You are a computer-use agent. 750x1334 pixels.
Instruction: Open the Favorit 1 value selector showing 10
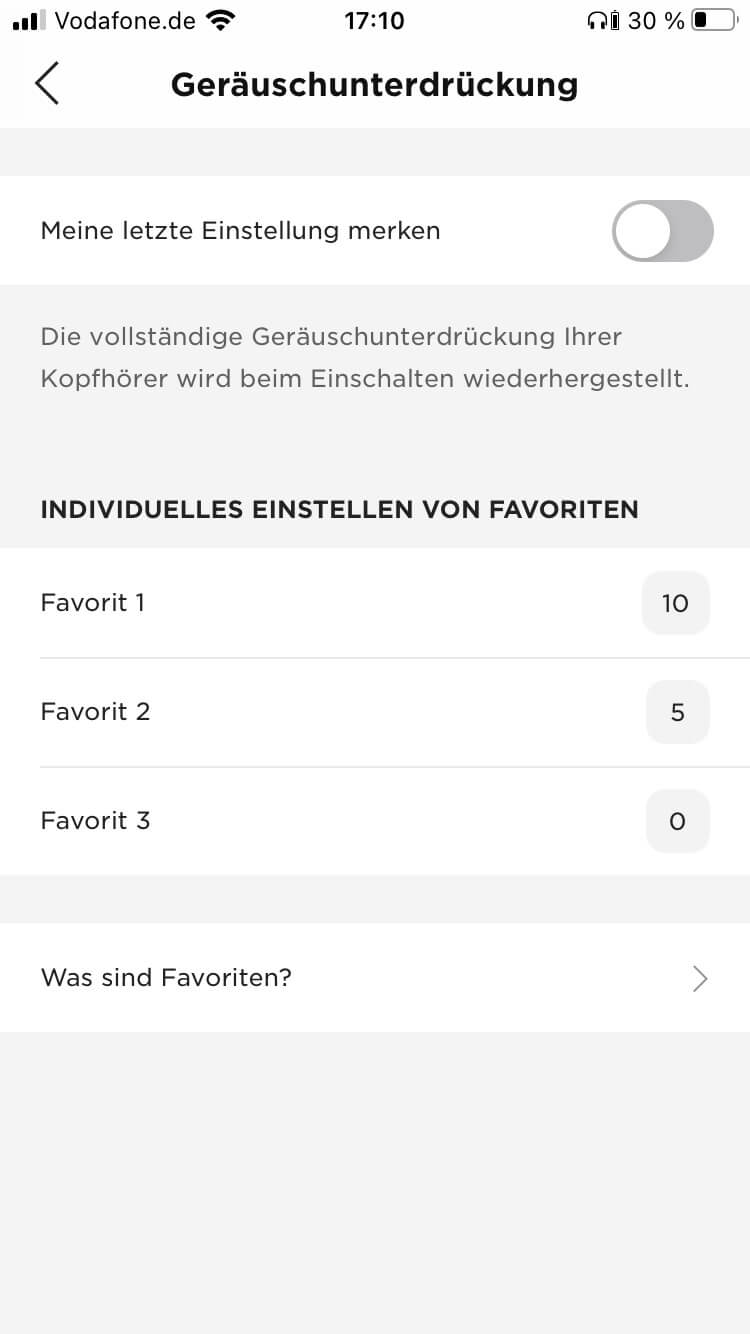click(x=676, y=603)
